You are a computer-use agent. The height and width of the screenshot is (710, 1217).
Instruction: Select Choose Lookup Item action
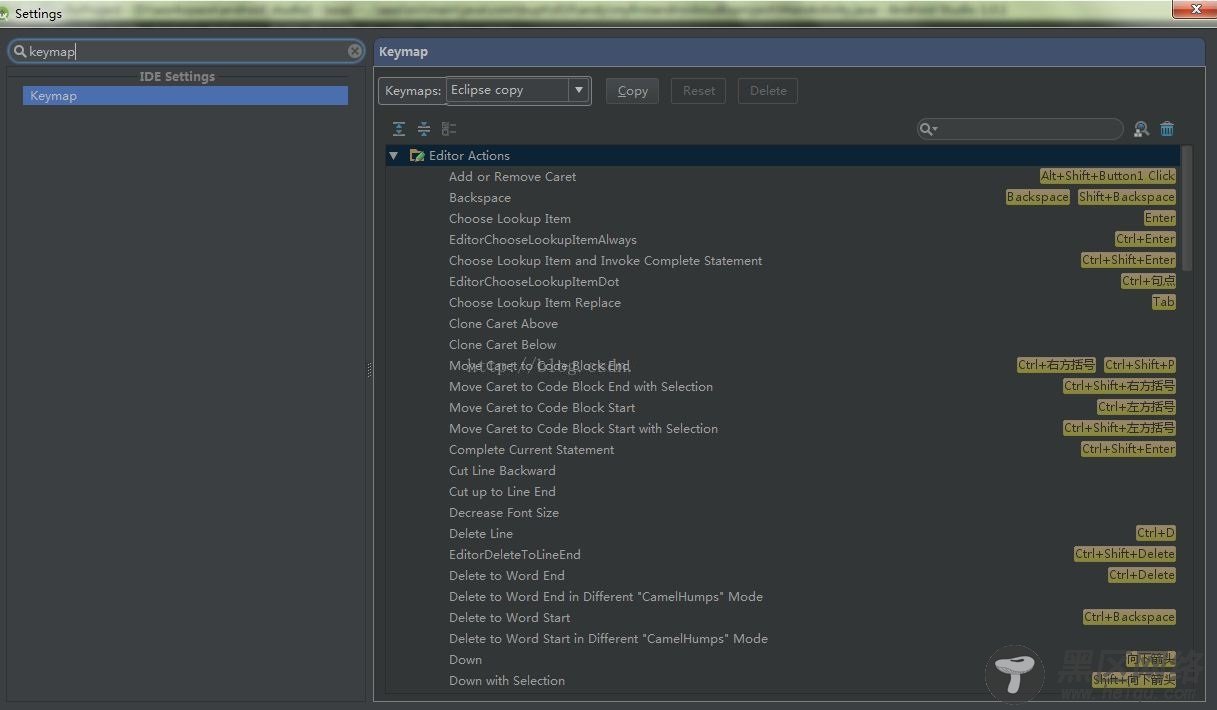pyautogui.click(x=510, y=219)
